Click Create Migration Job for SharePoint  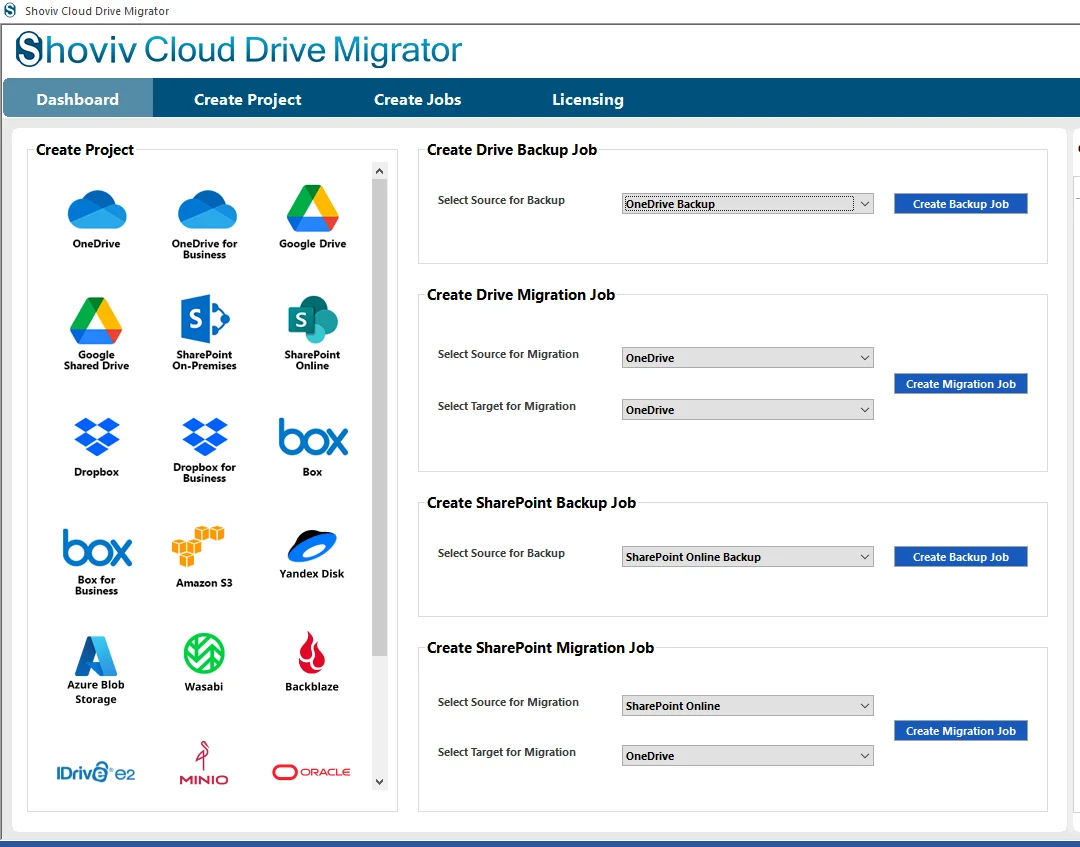pos(961,731)
